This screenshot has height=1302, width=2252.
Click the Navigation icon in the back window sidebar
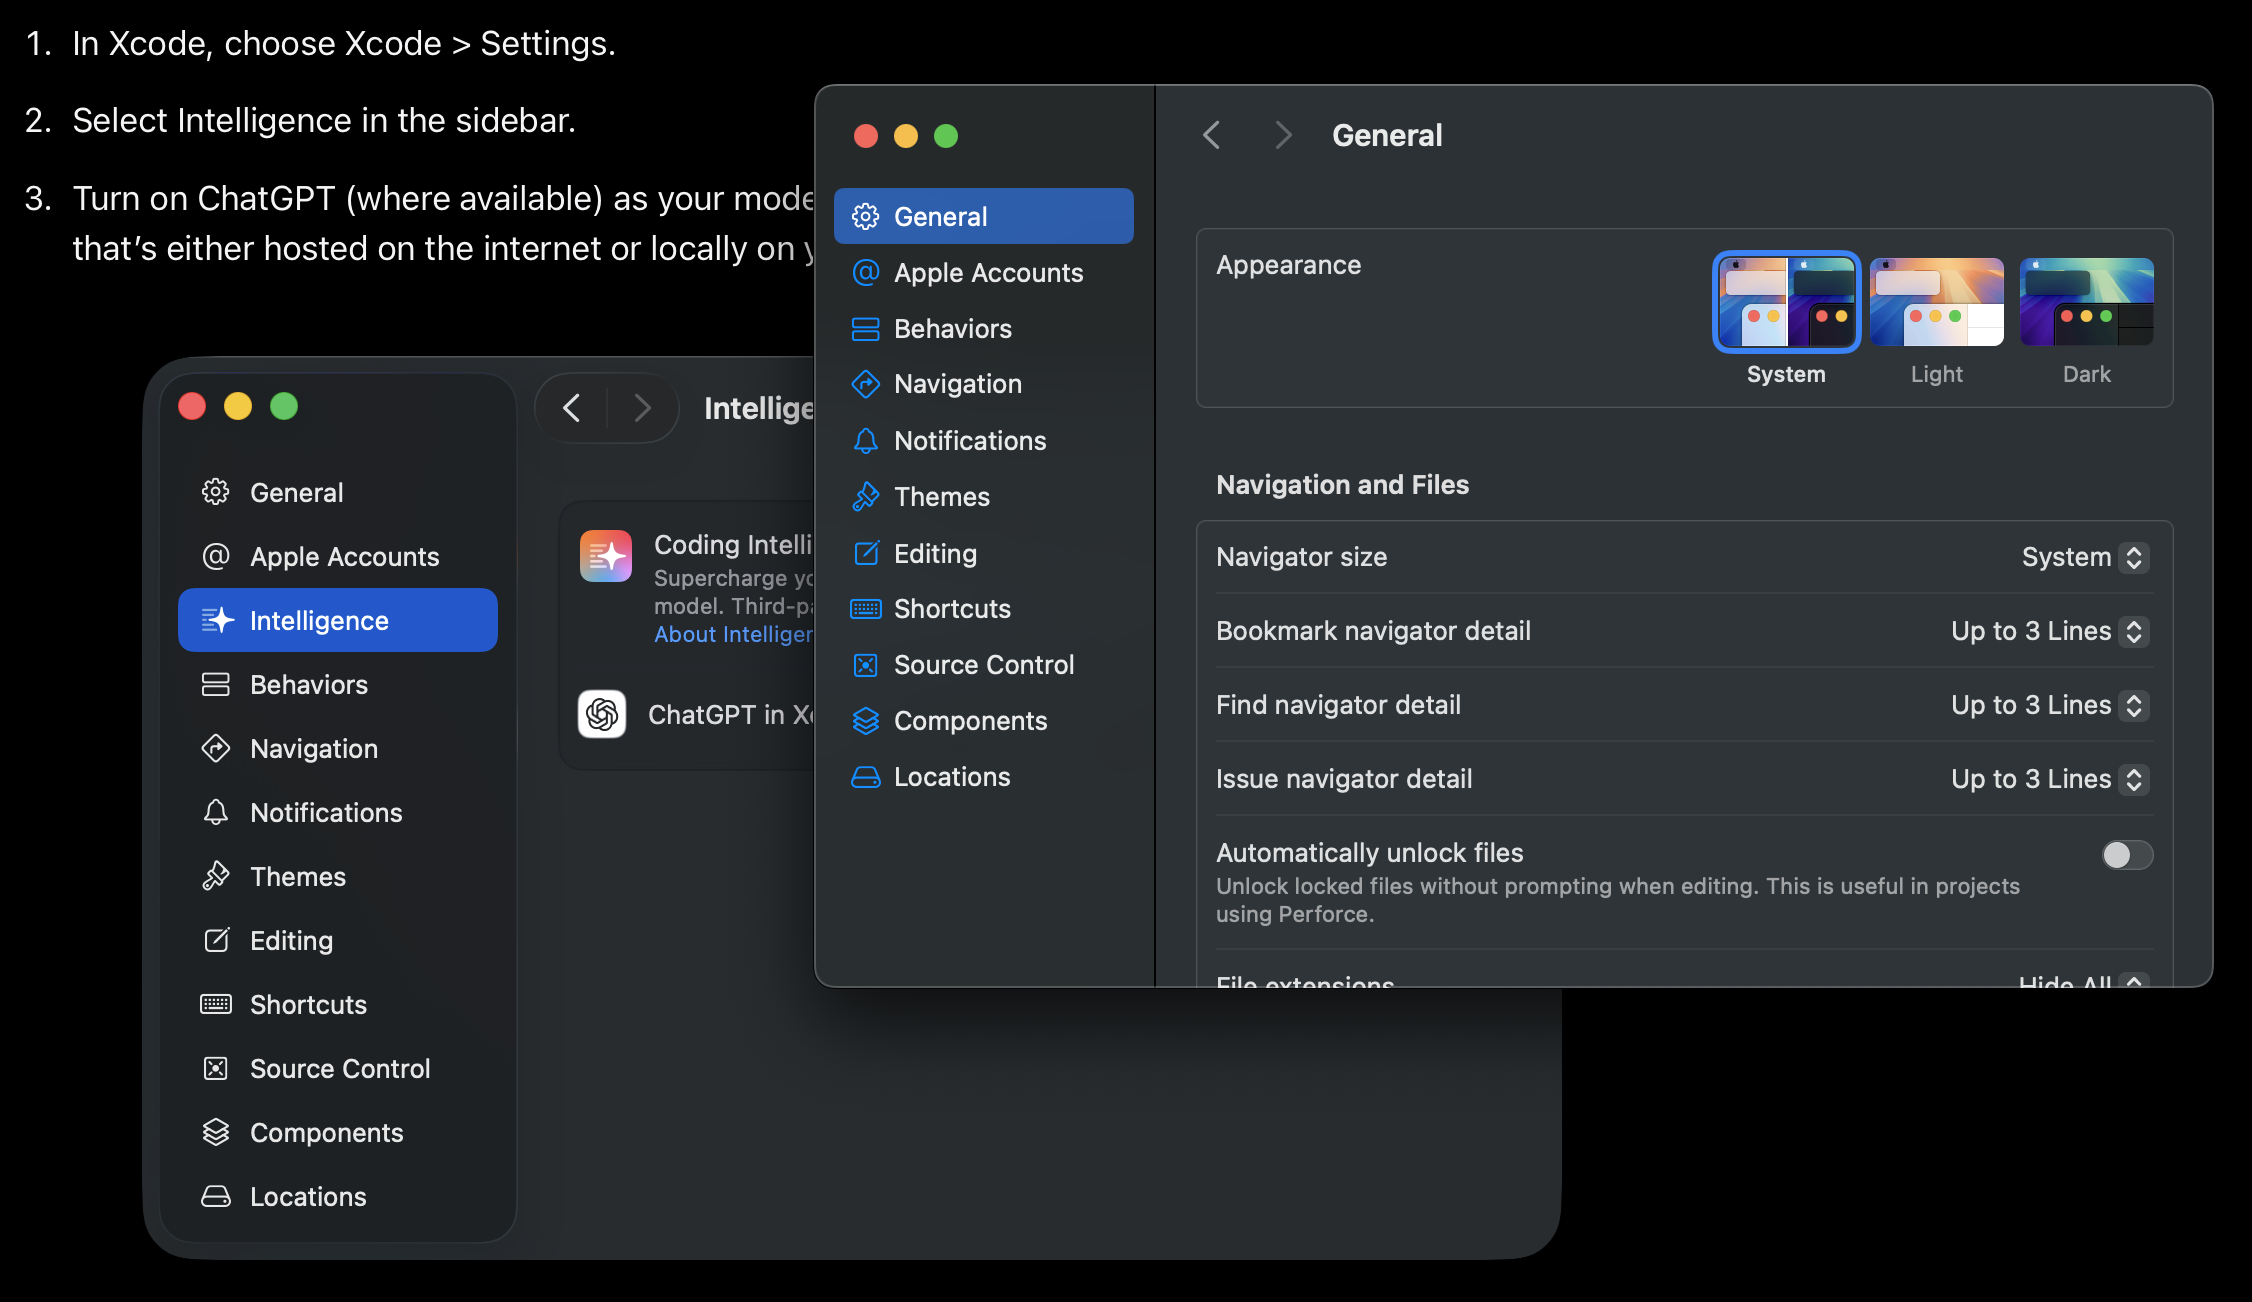coord(216,748)
